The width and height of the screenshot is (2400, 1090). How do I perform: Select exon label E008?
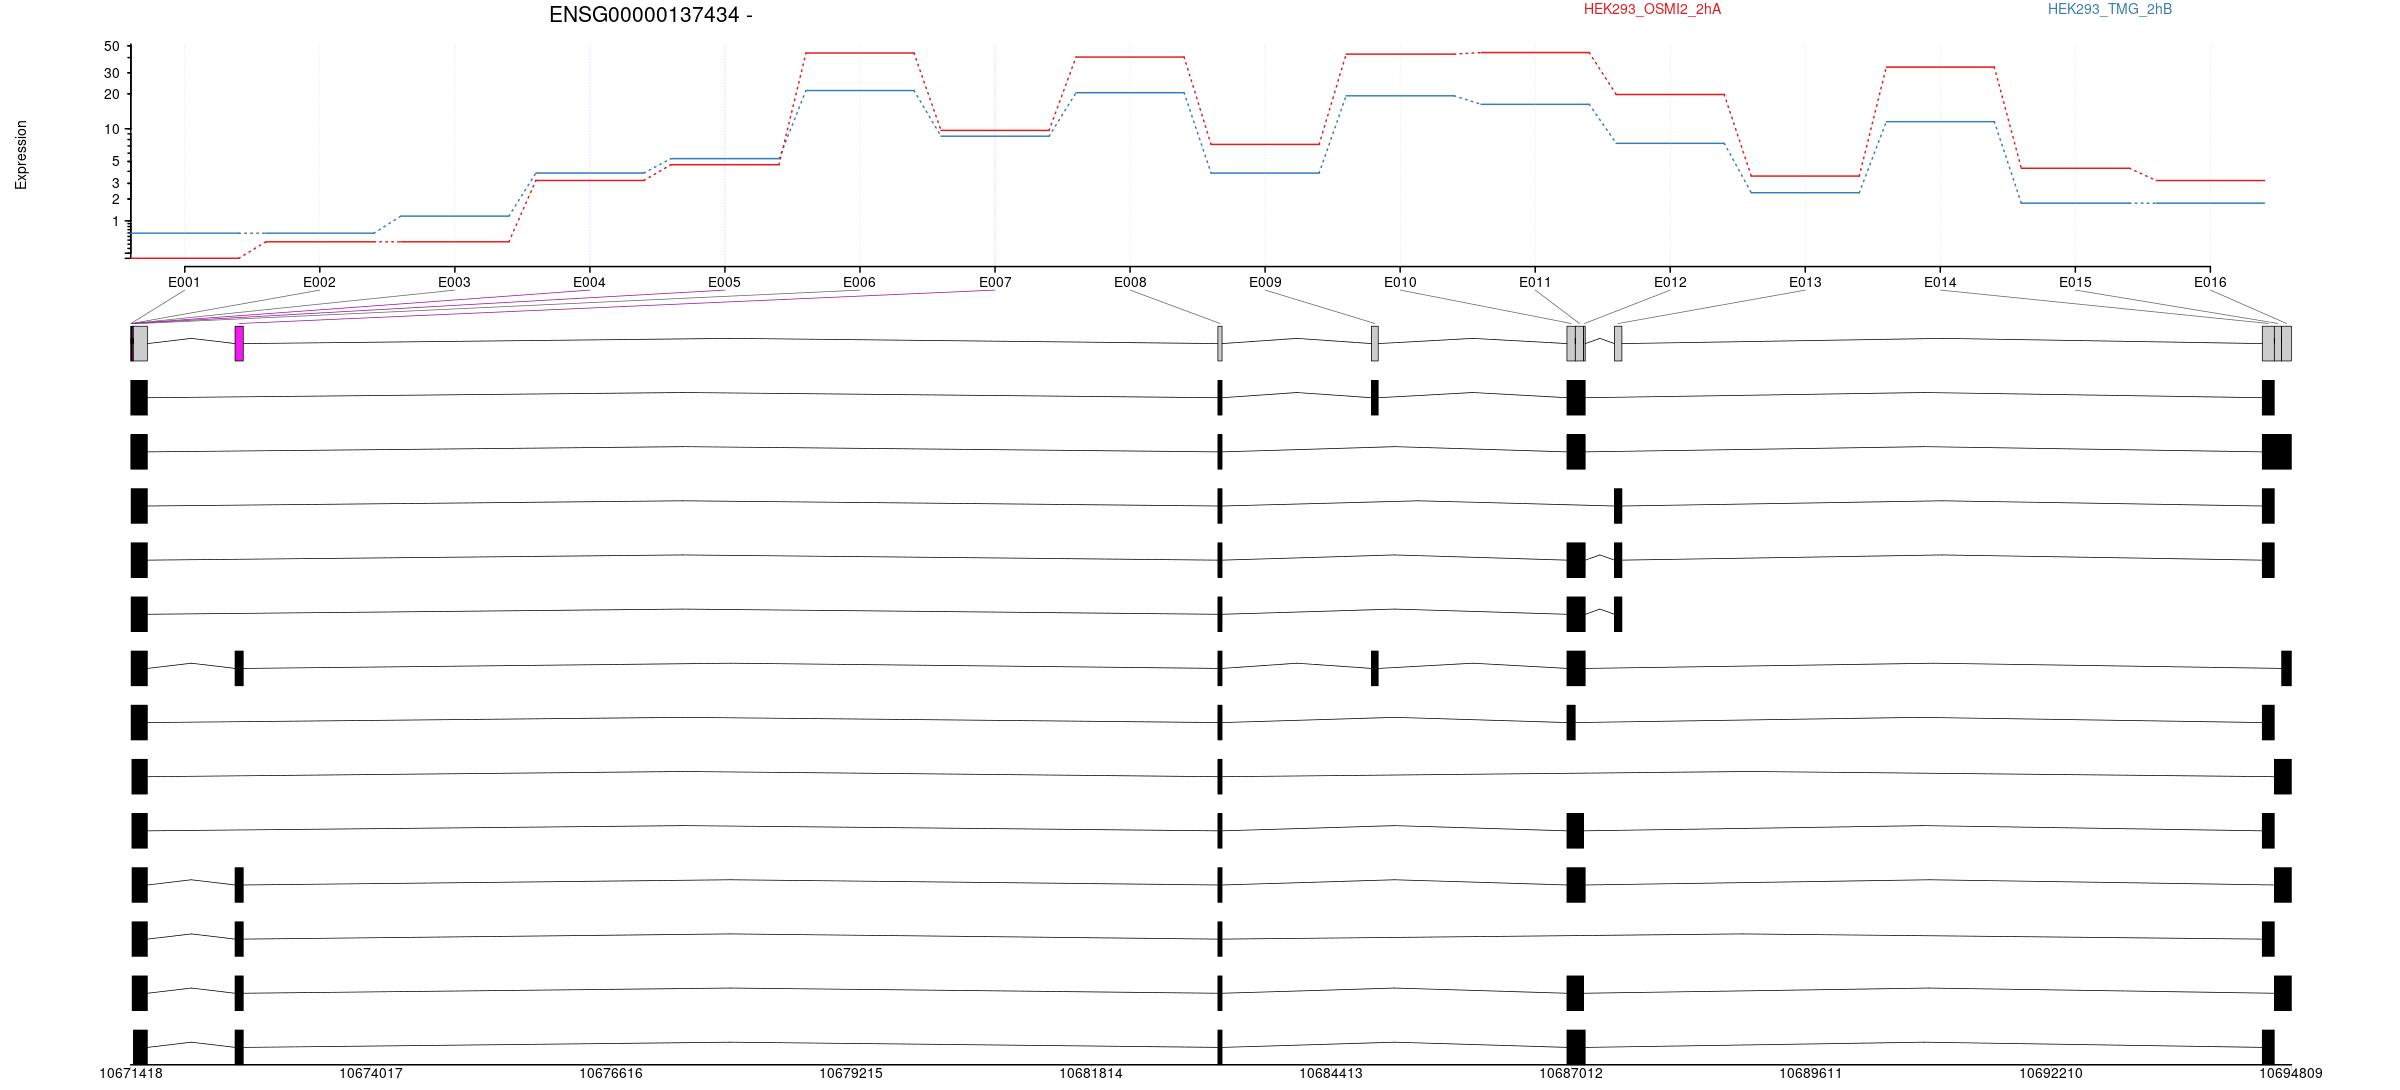click(1130, 282)
